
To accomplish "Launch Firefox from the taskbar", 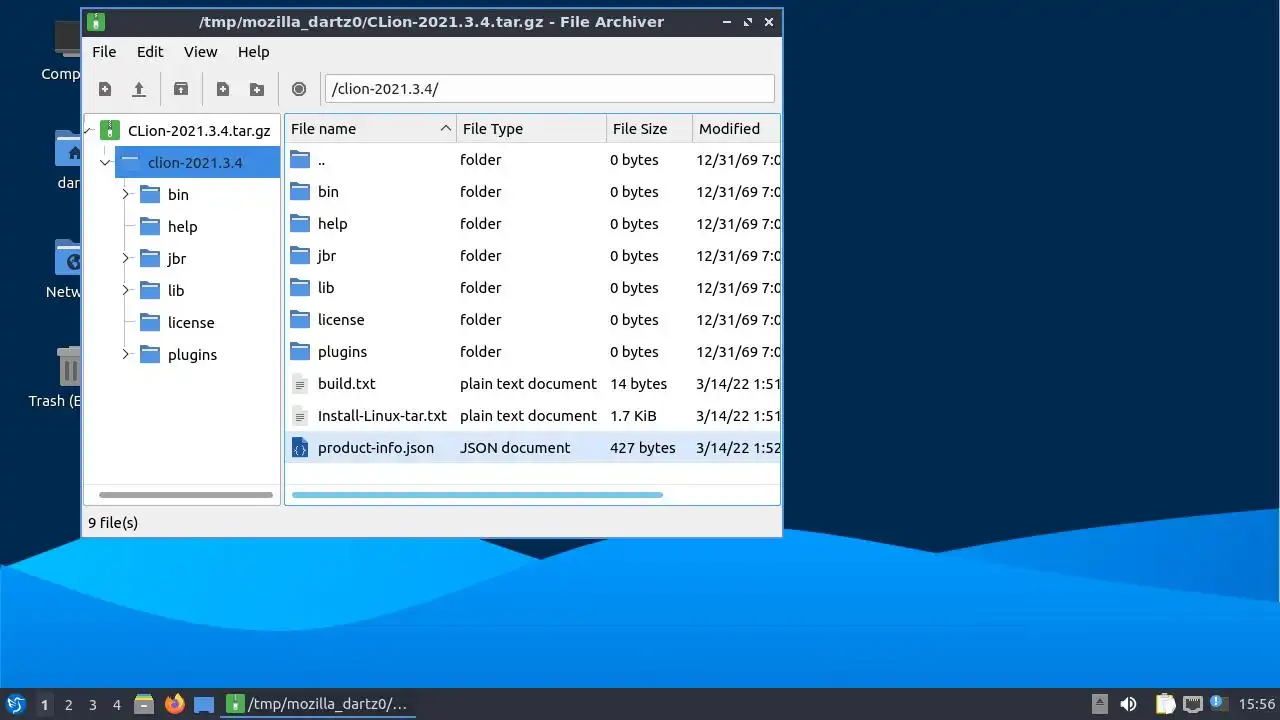I will point(175,704).
